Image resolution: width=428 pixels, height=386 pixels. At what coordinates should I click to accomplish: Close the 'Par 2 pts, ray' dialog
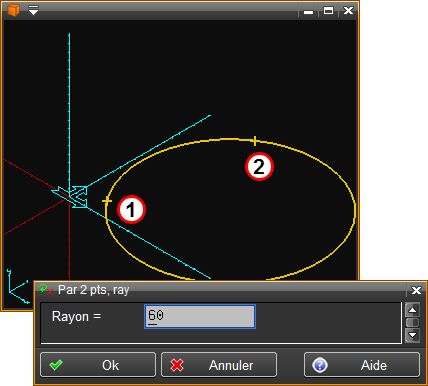416,290
